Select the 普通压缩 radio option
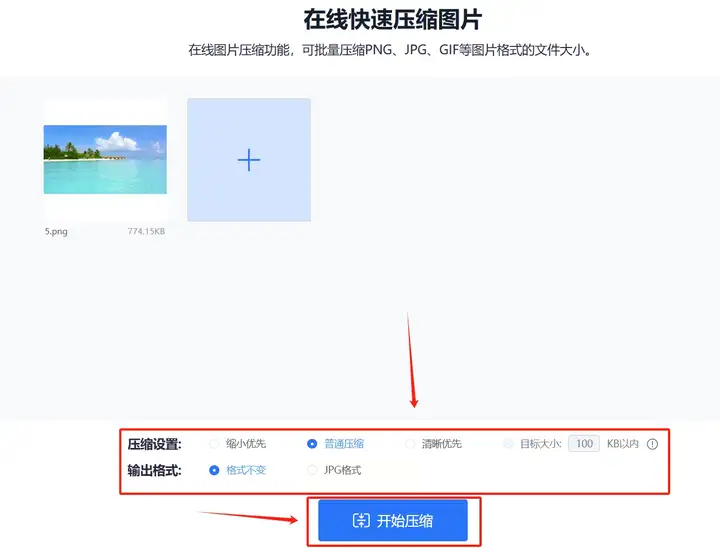Screen dimensions: 720x548 [x=312, y=444]
